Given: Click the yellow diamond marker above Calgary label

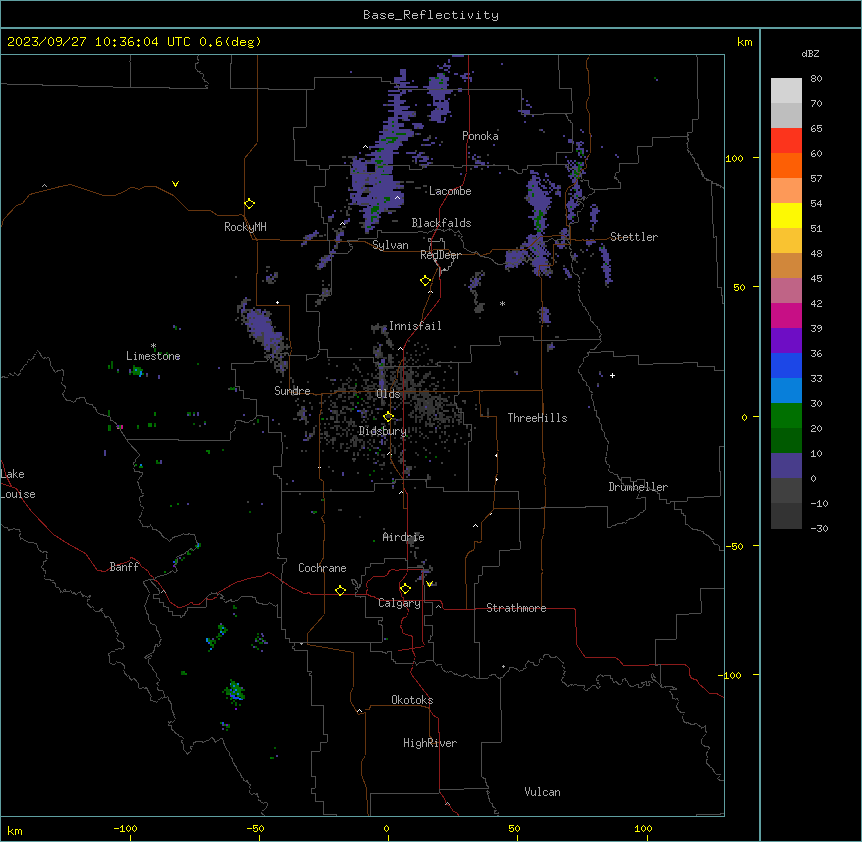Looking at the screenshot, I should [405, 589].
